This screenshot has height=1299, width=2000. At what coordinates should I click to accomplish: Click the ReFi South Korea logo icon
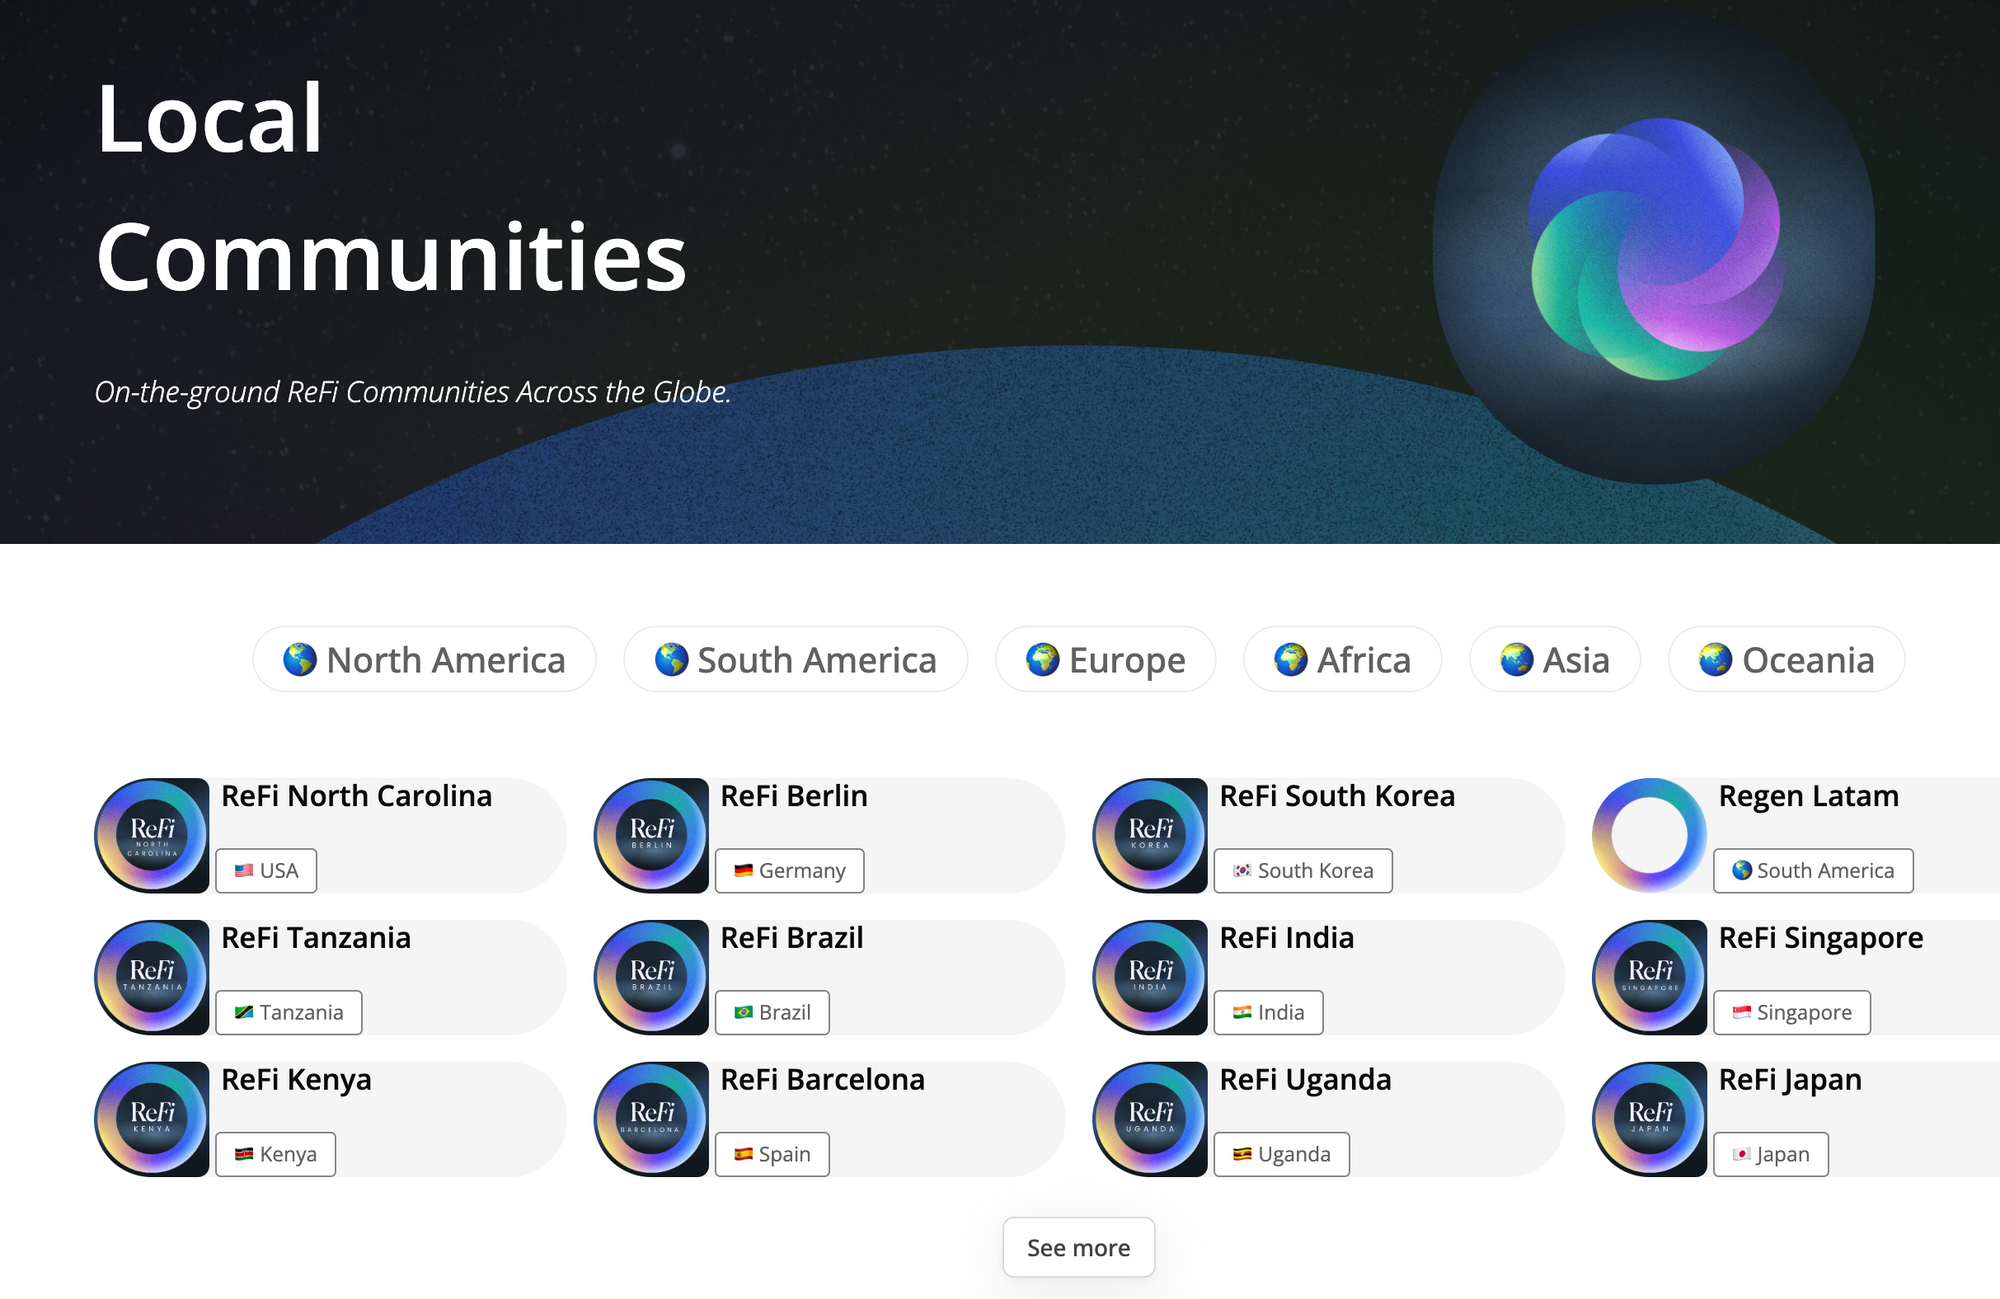pyautogui.click(x=1150, y=835)
